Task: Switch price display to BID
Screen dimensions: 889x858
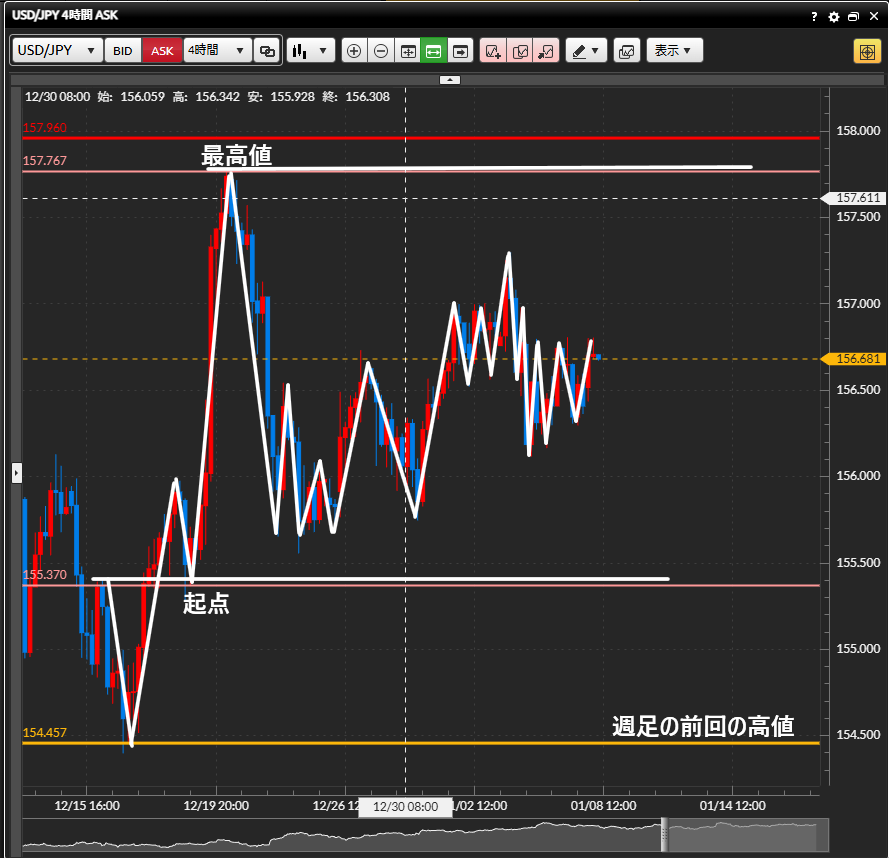Action: click(x=122, y=51)
